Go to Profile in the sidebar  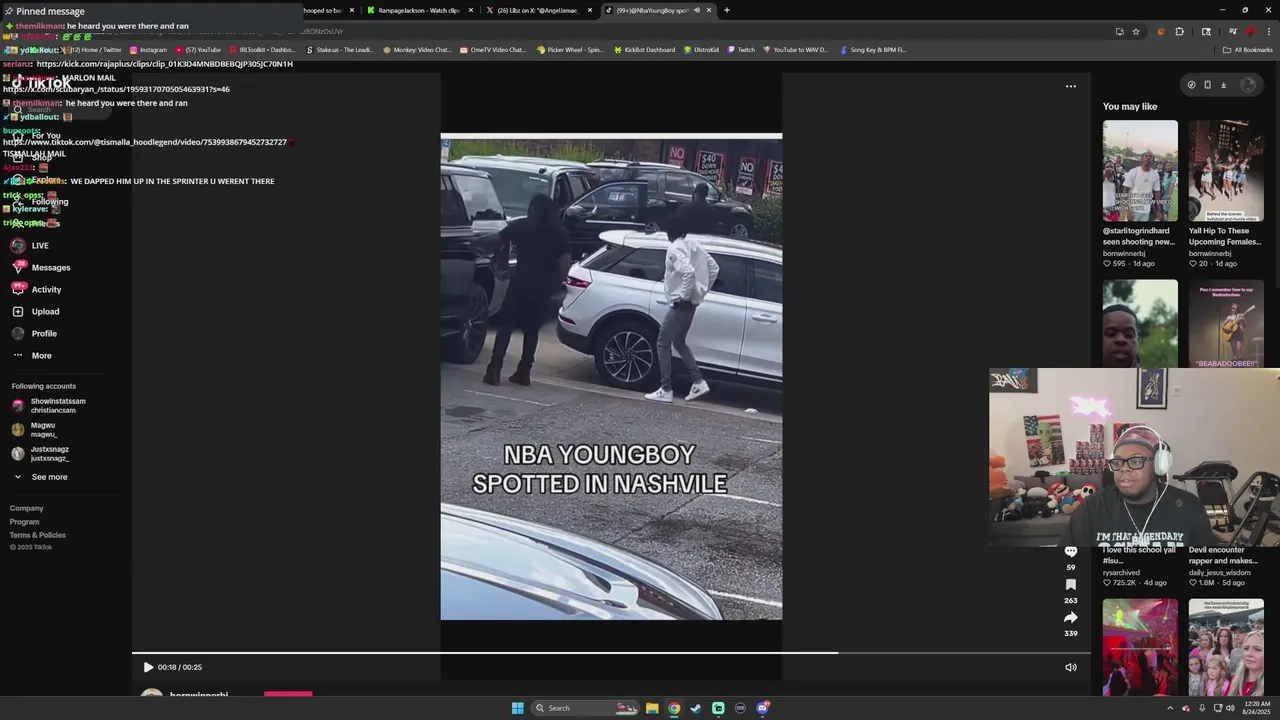coord(33,333)
